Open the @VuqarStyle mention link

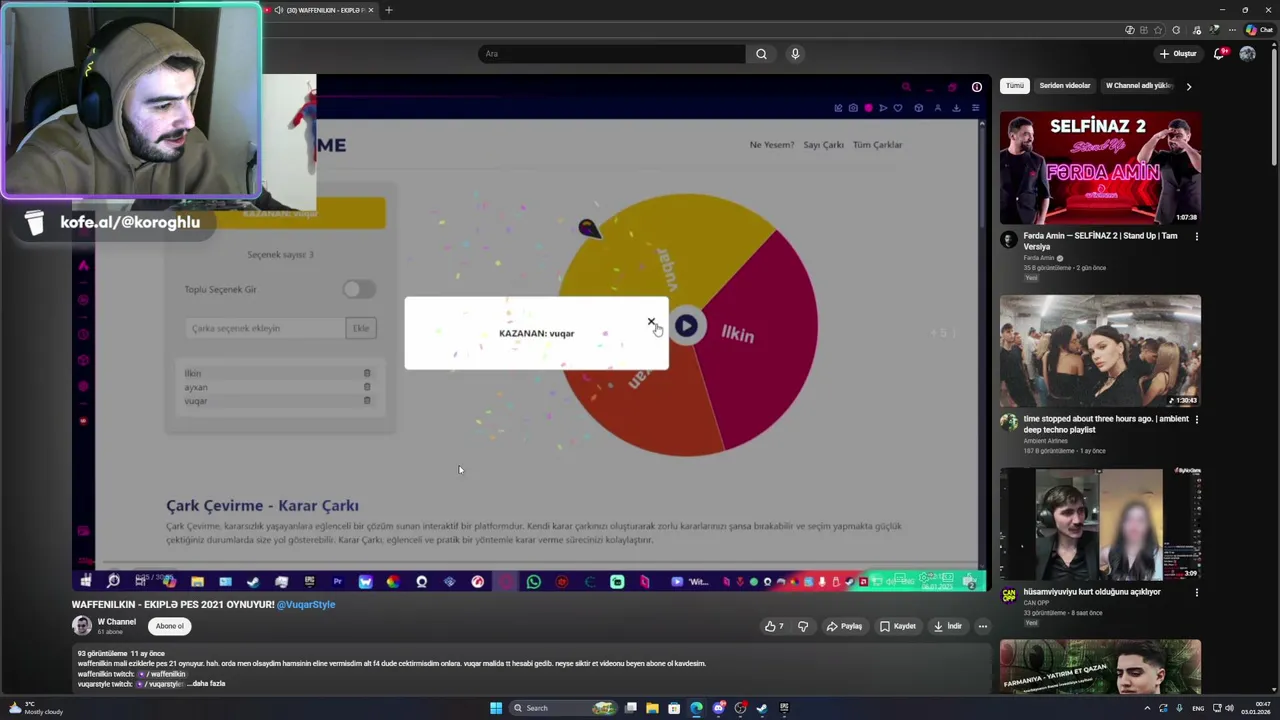point(306,605)
